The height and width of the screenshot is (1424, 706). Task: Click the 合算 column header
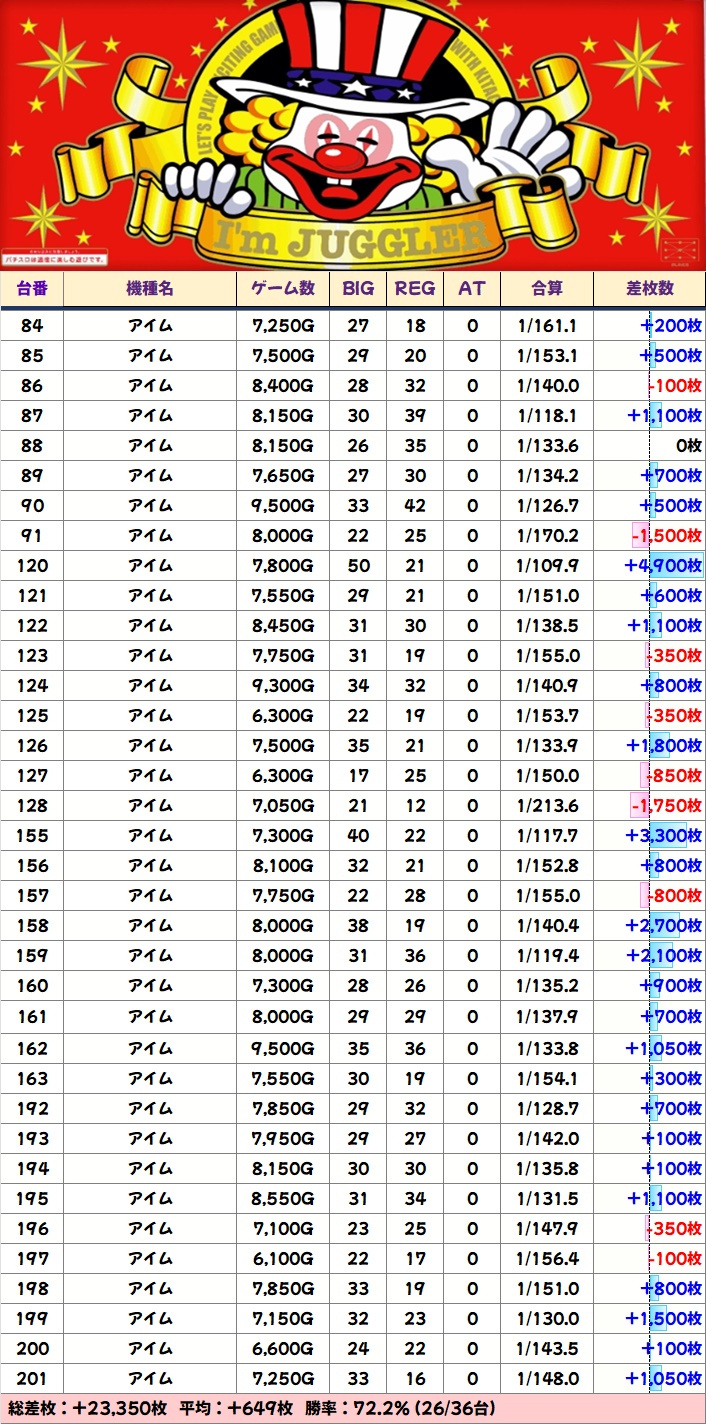[547, 288]
